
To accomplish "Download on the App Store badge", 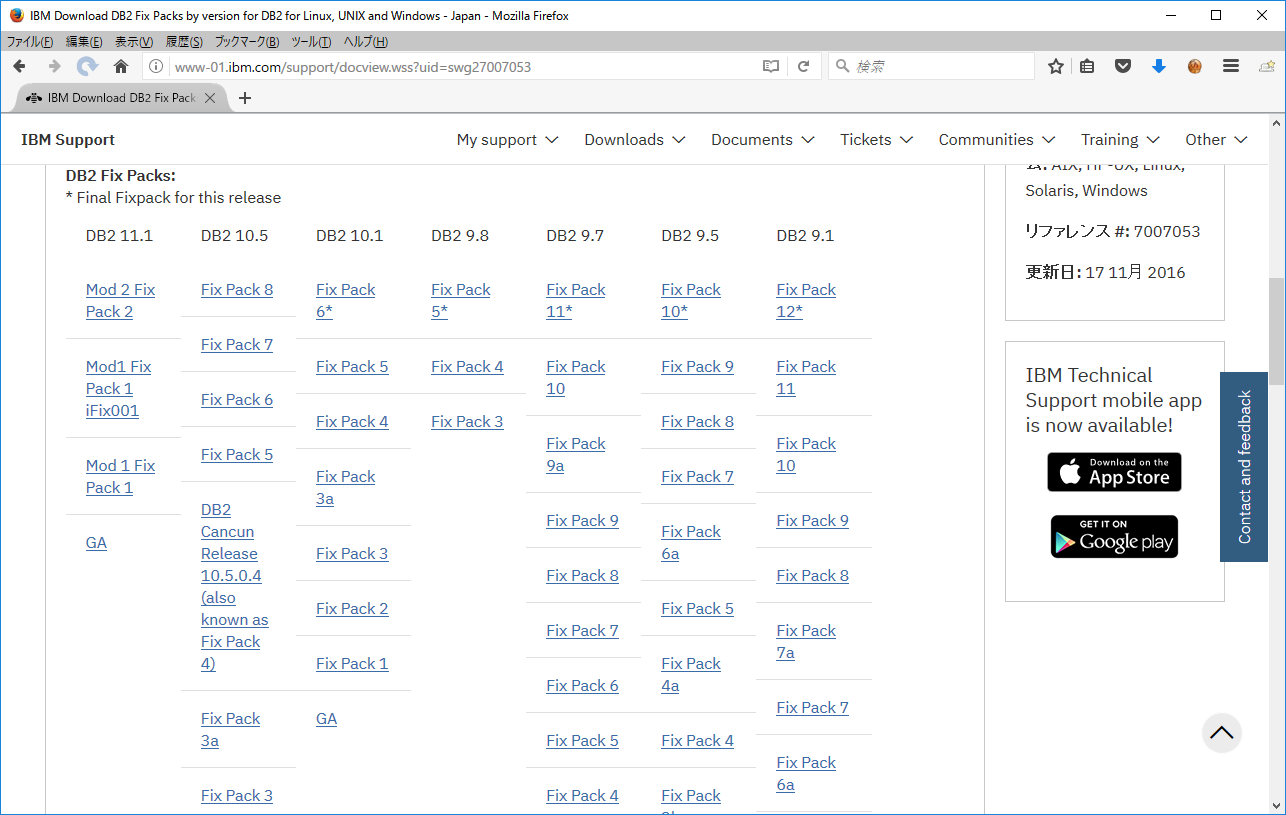I will click(1114, 472).
